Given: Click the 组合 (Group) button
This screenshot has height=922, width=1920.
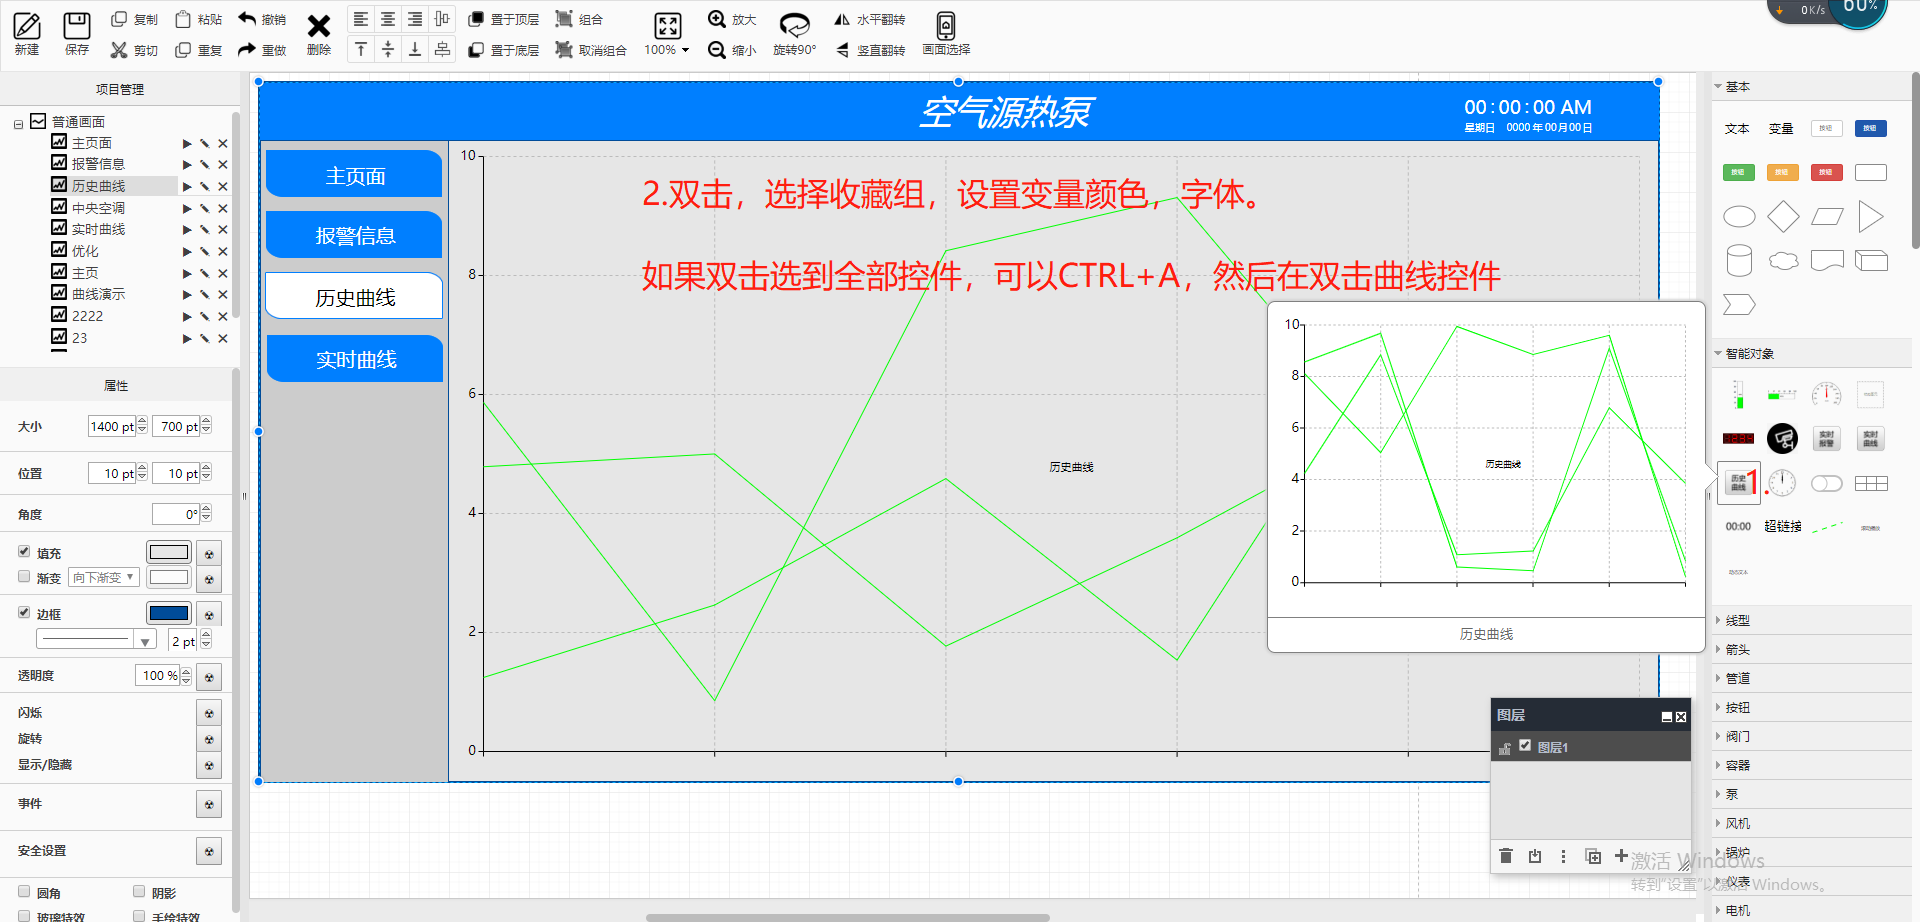Looking at the screenshot, I should tap(579, 19).
